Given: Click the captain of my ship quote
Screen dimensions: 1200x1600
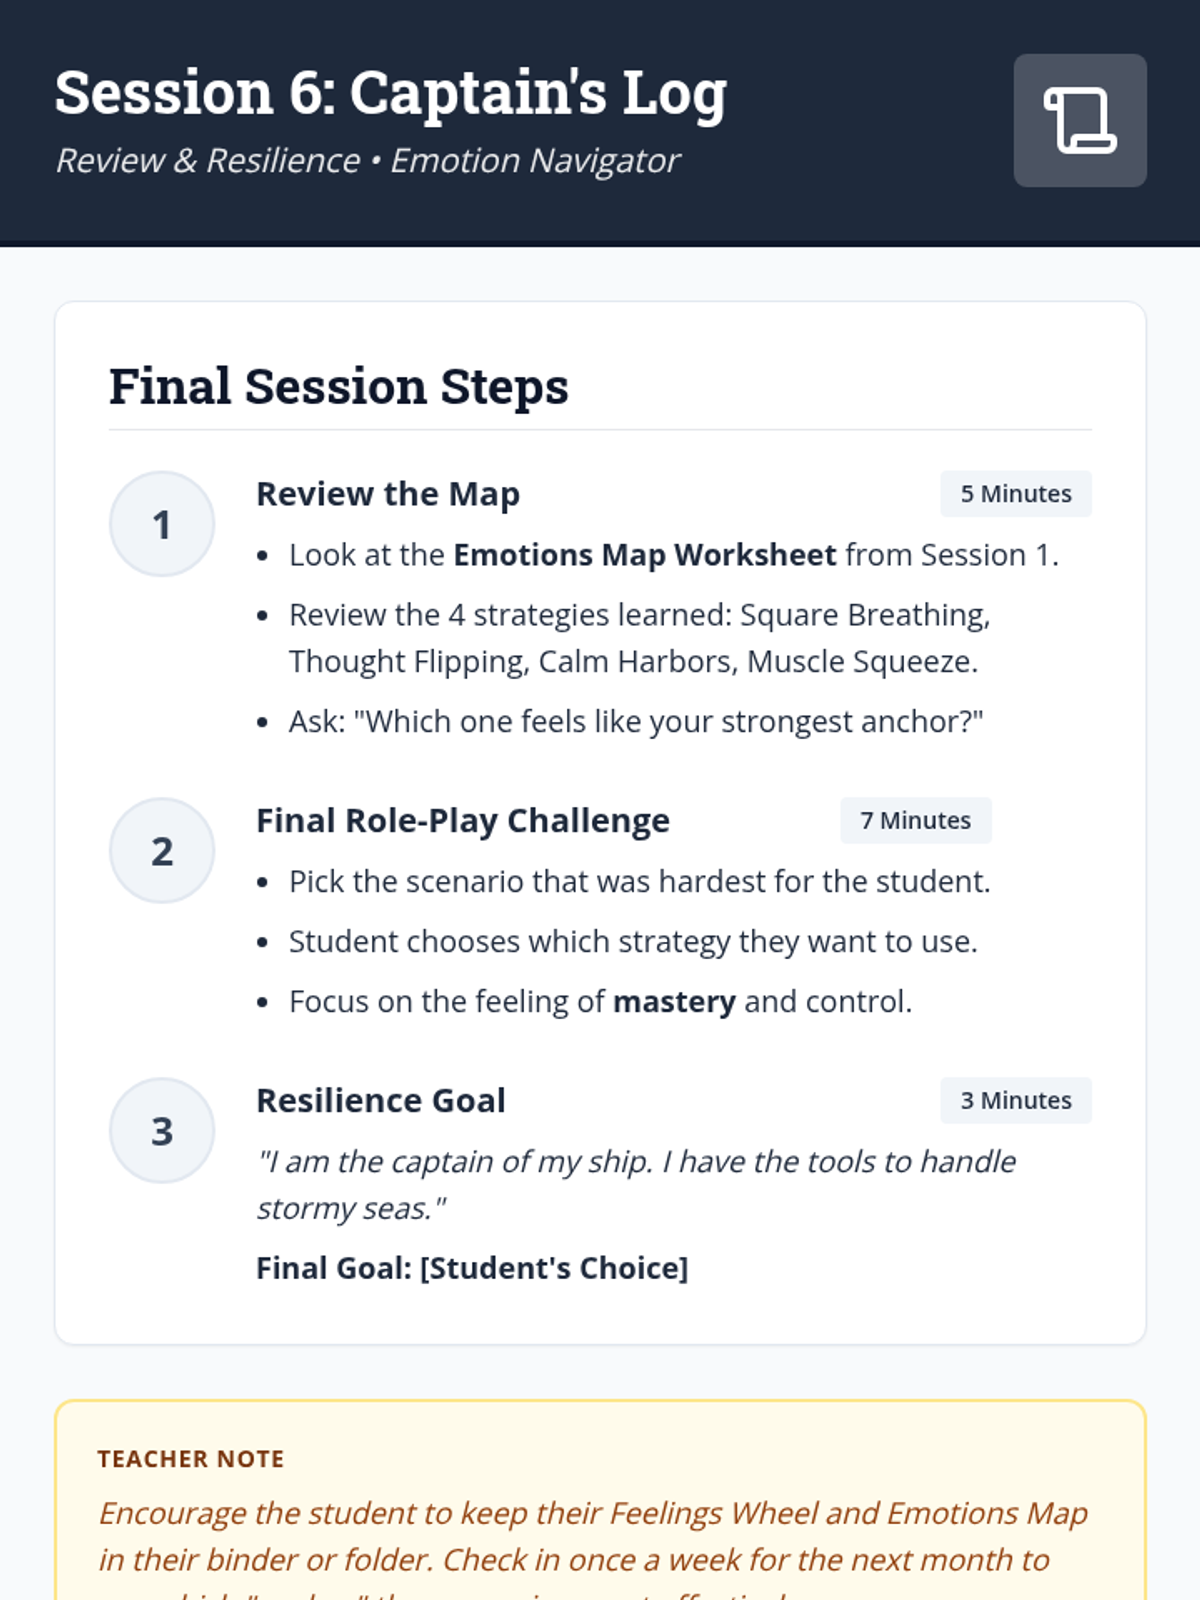Looking at the screenshot, I should coord(635,1184).
